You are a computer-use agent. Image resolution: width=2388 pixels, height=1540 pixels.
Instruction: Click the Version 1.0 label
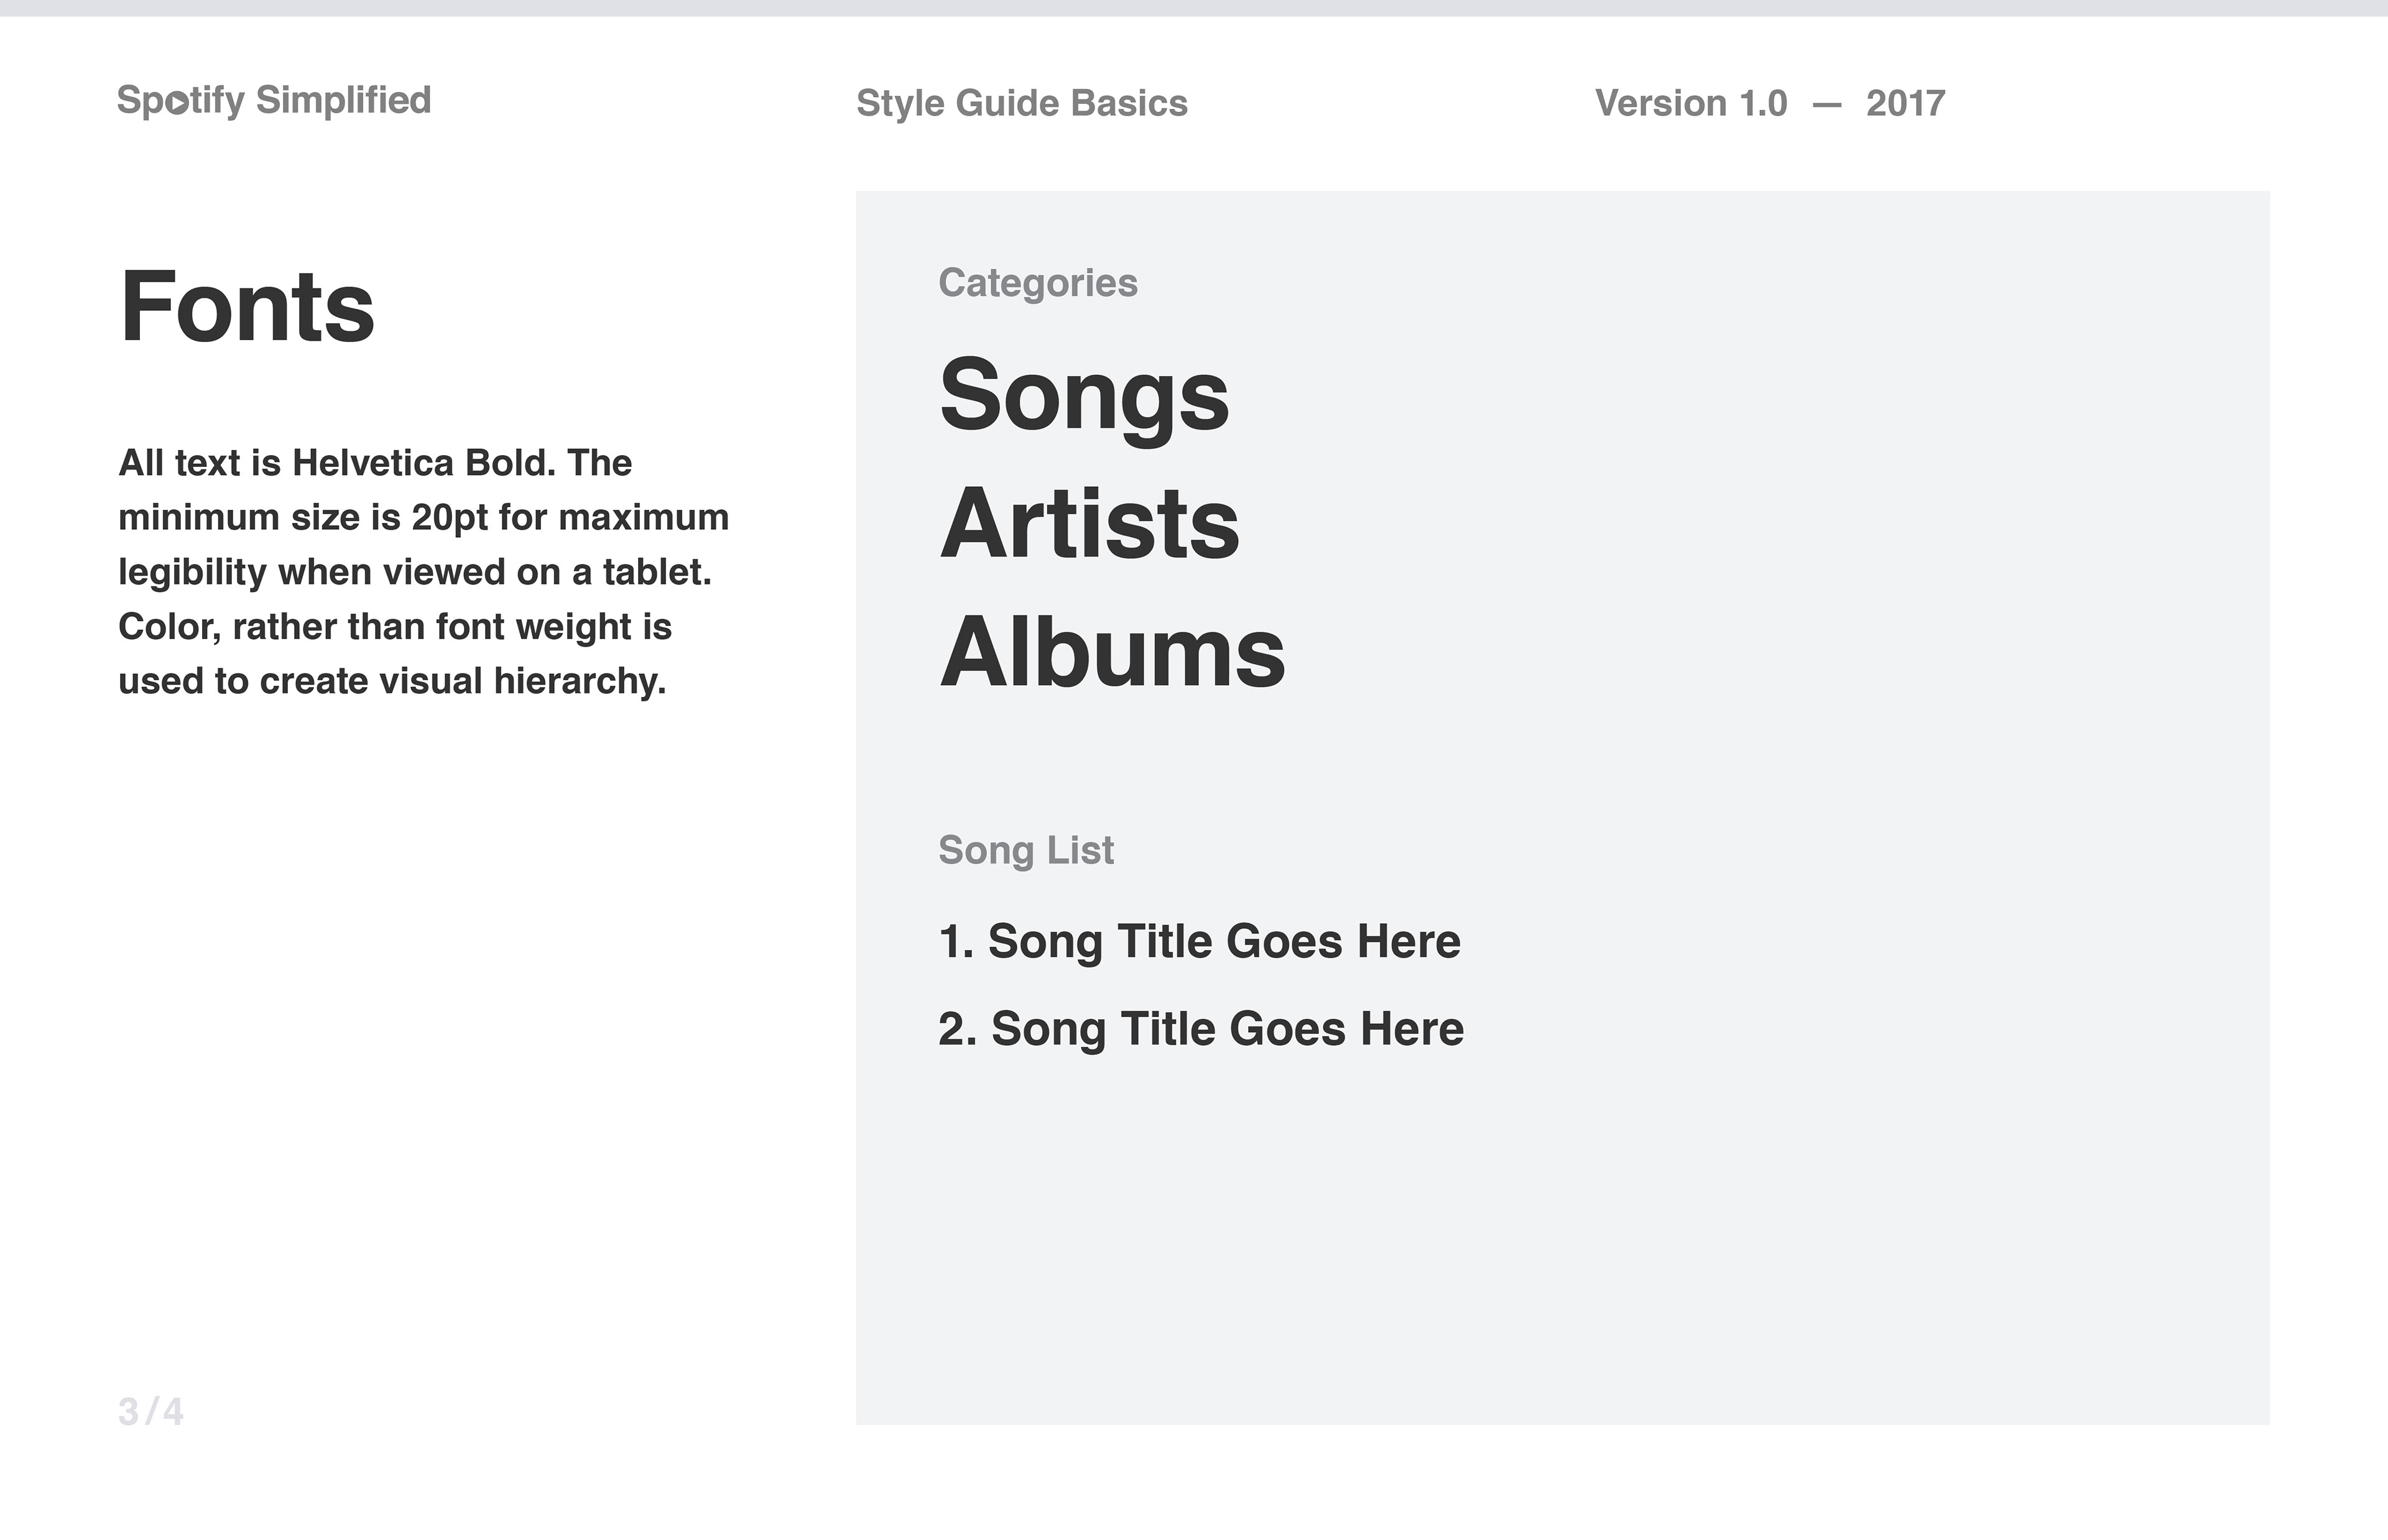pos(1691,104)
